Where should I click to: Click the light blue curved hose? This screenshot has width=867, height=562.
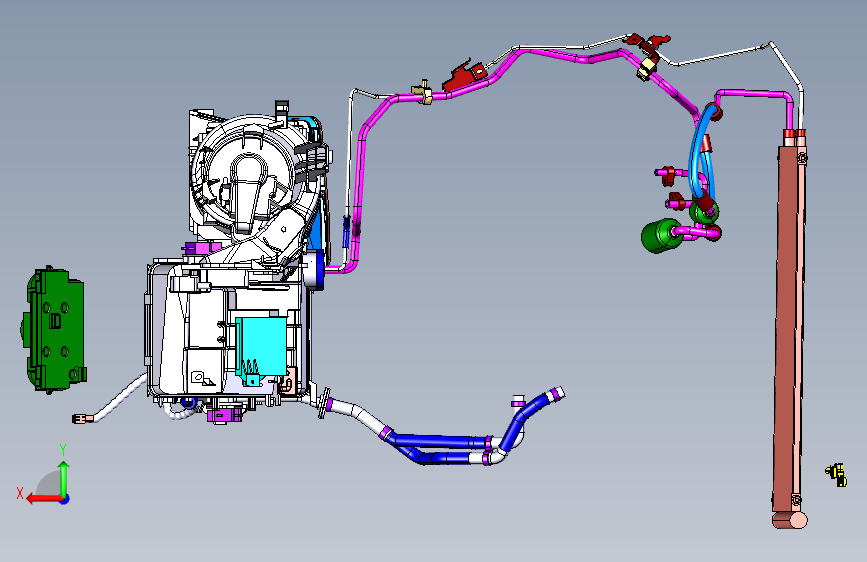[701, 153]
